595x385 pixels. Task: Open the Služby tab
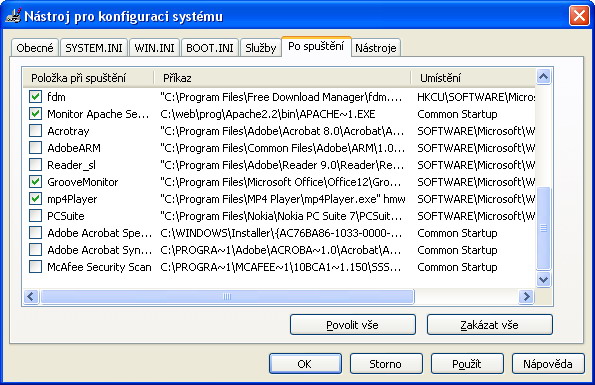point(260,48)
